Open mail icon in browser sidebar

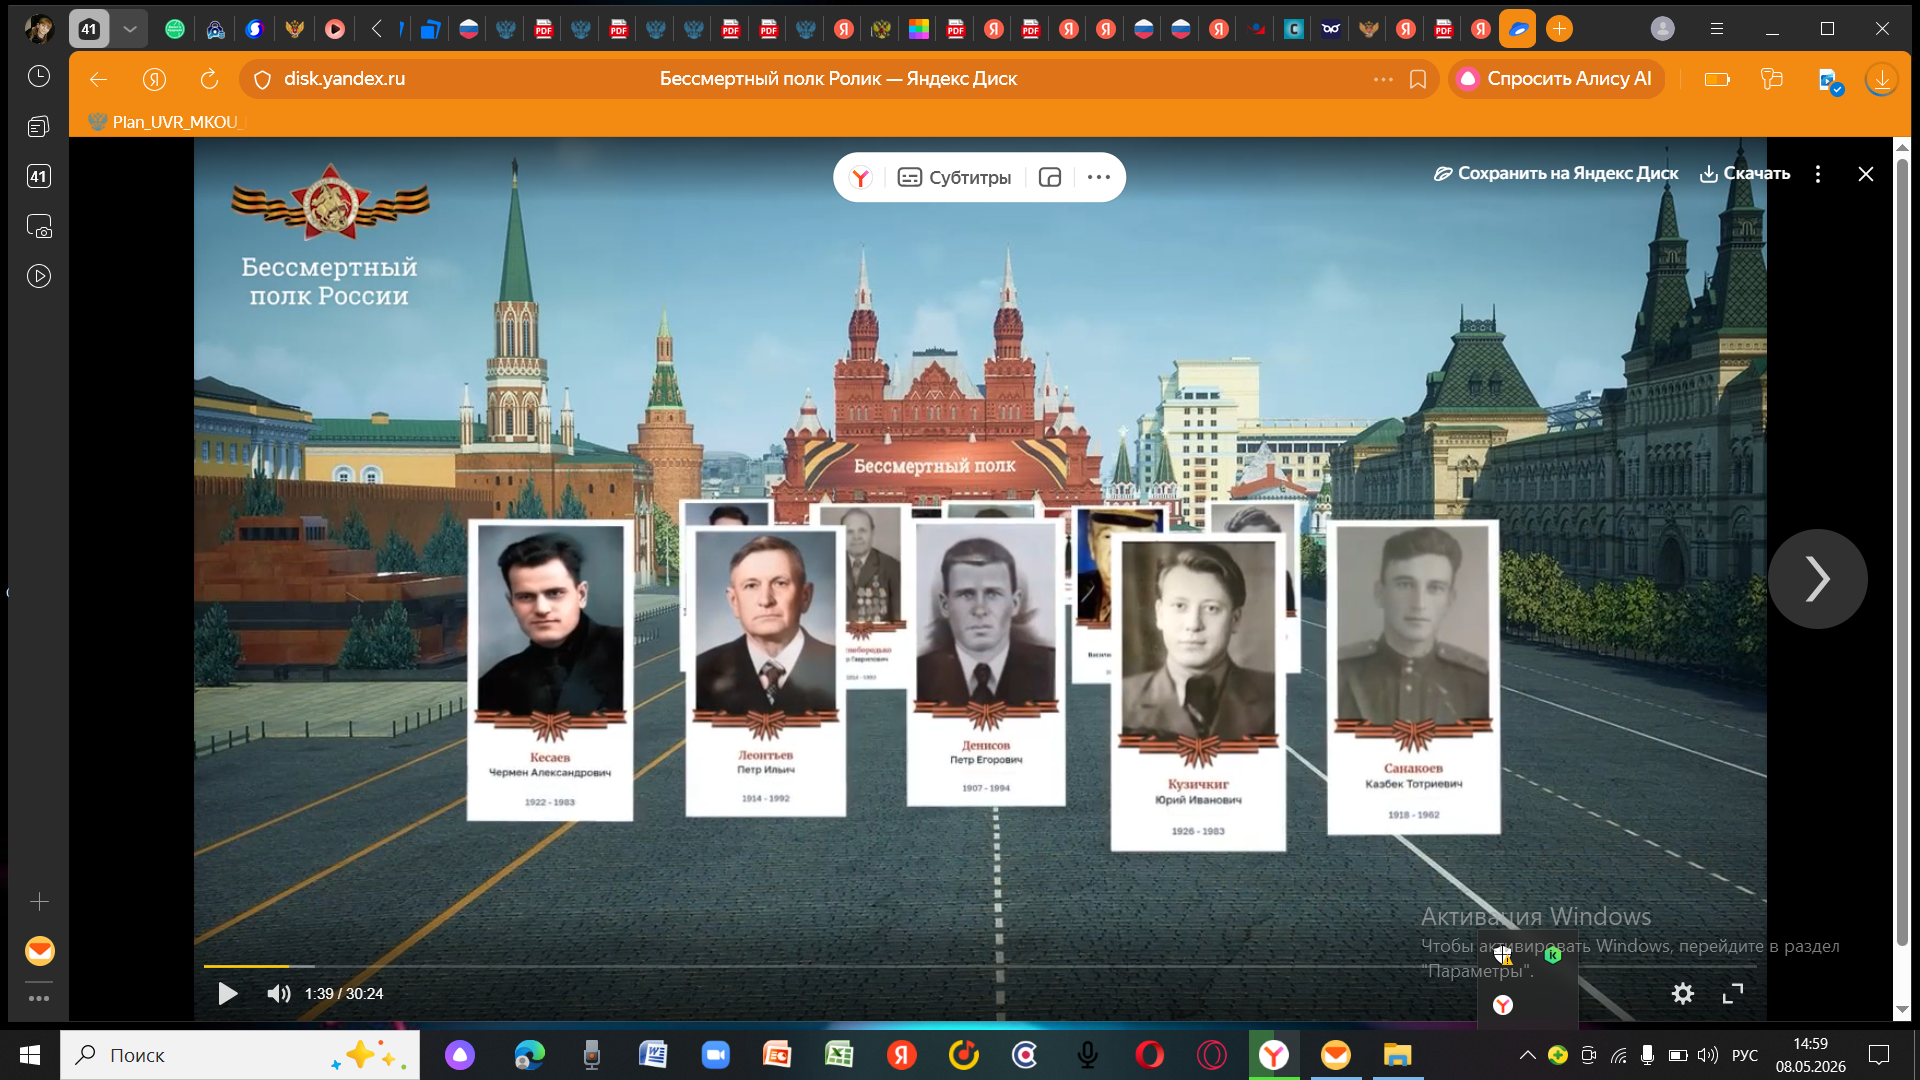40,951
